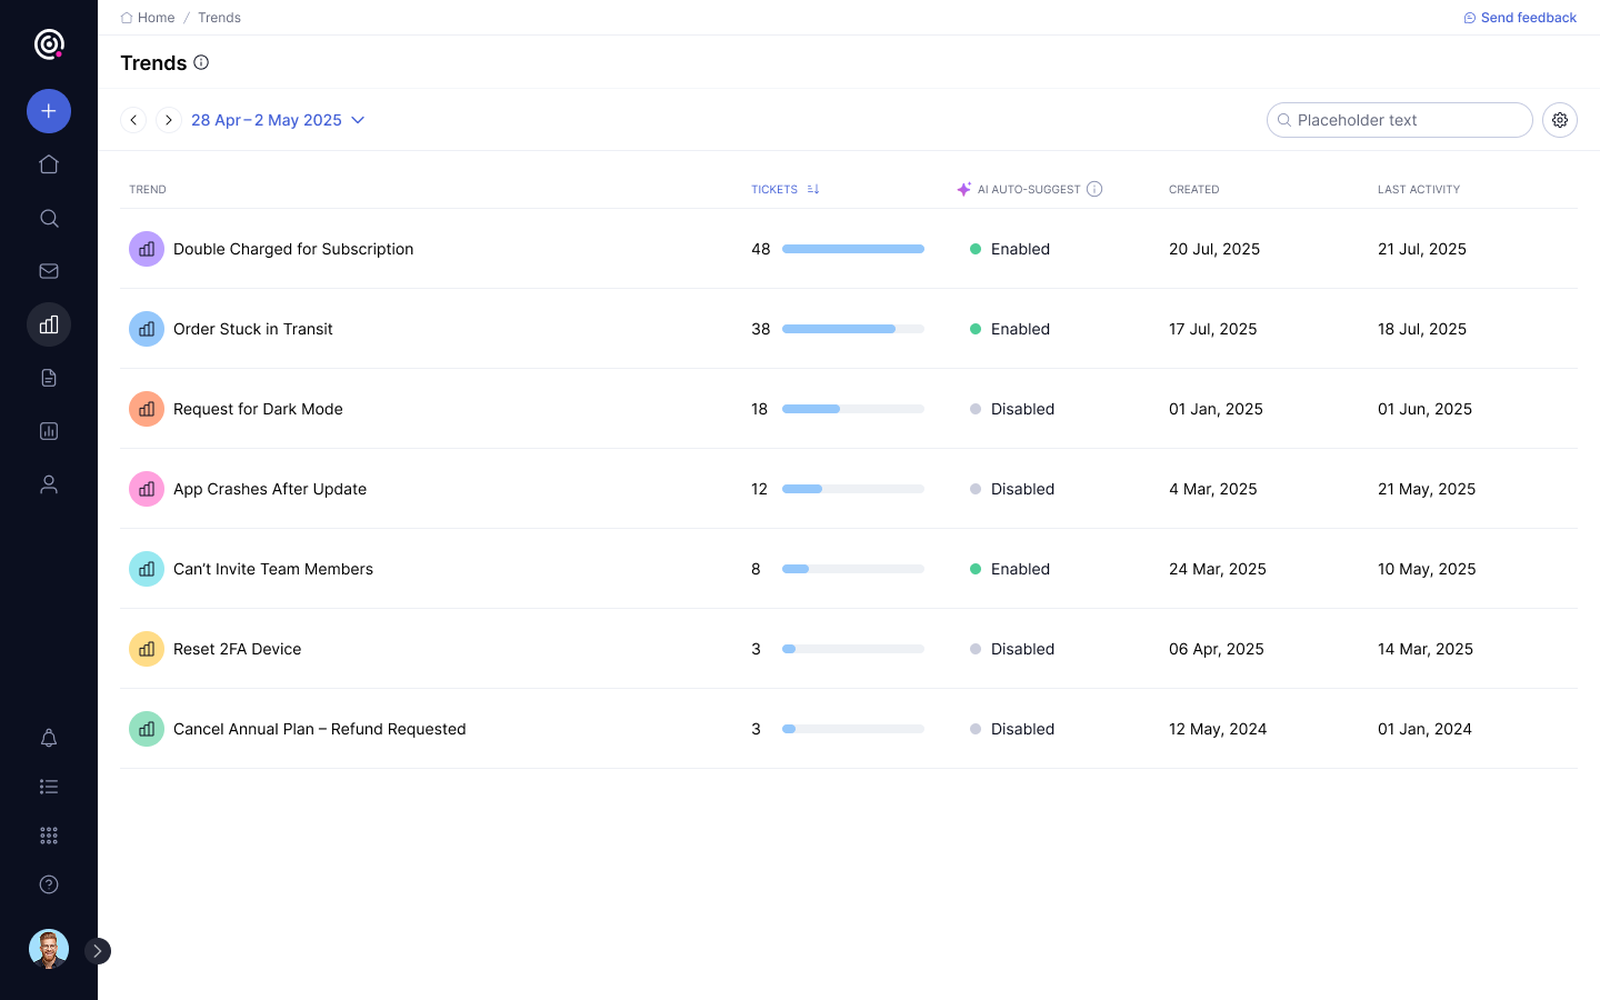Sort by the Tickets column header
The height and width of the screenshot is (1000, 1600).
click(x=785, y=189)
